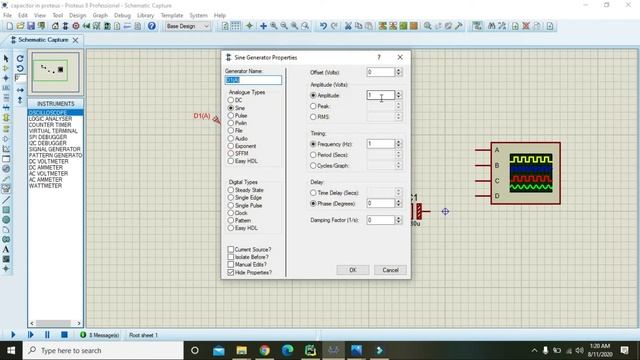The width and height of the screenshot is (640, 360).
Task: Open the File menu
Action: 7,15
